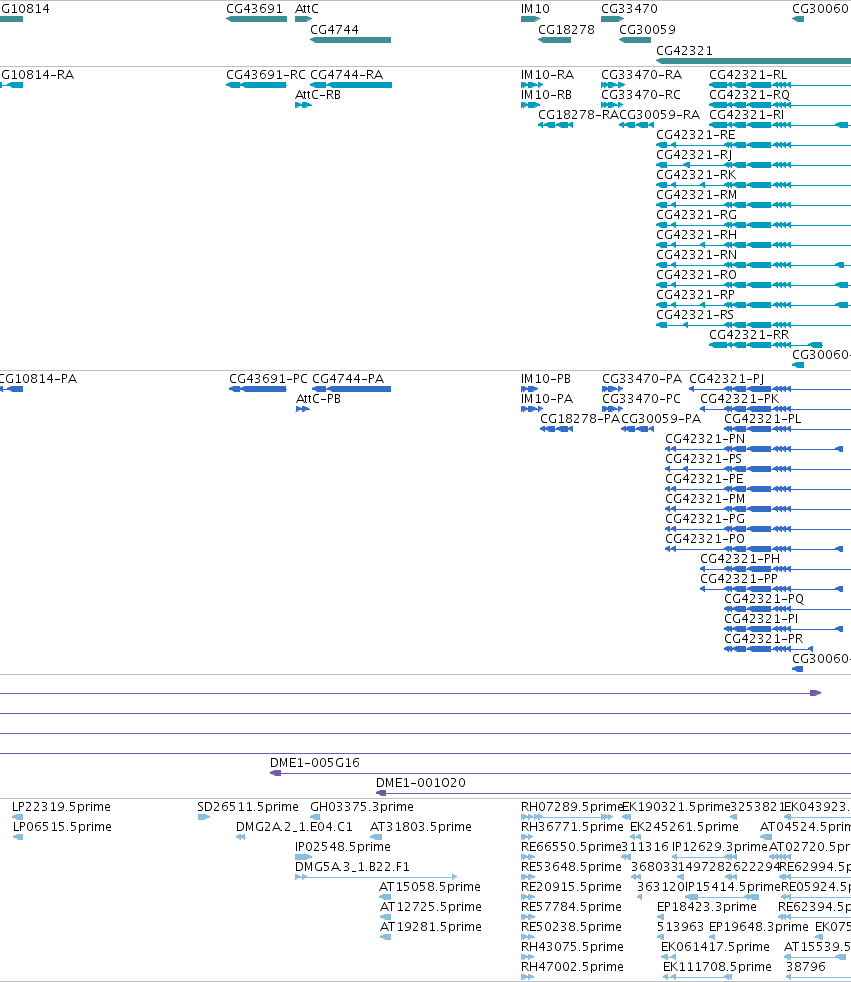
Task: Select transcript CG42321-RG
Action: click(x=696, y=215)
